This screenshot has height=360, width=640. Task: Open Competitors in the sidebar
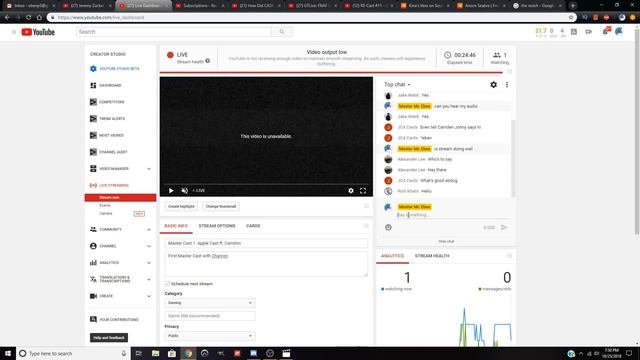tap(107, 102)
